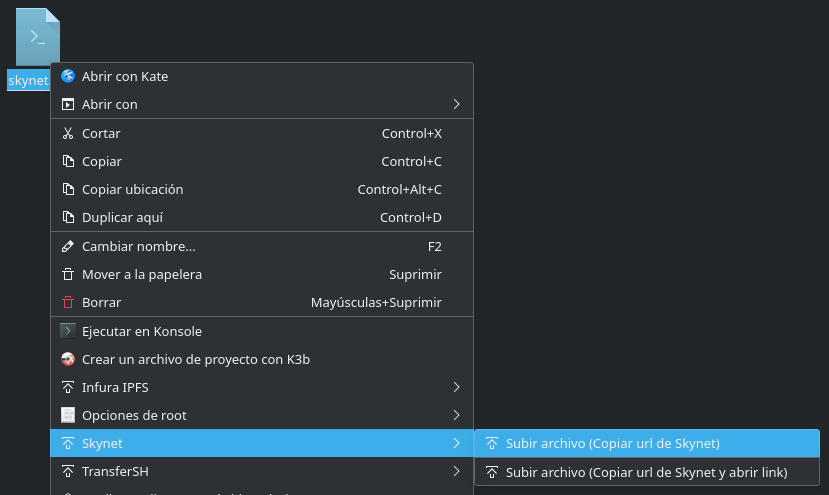Expand the TransferSH submenu arrow
This screenshot has height=495, width=829.
[457, 471]
